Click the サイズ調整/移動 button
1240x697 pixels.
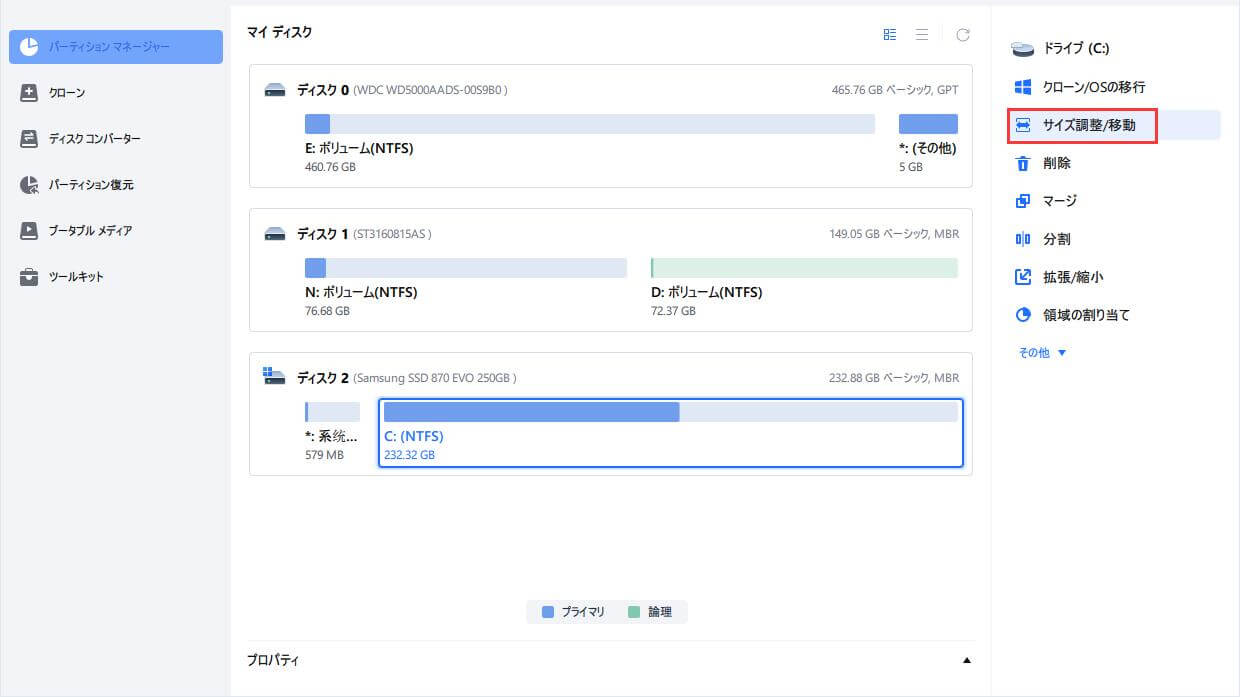click(1082, 125)
